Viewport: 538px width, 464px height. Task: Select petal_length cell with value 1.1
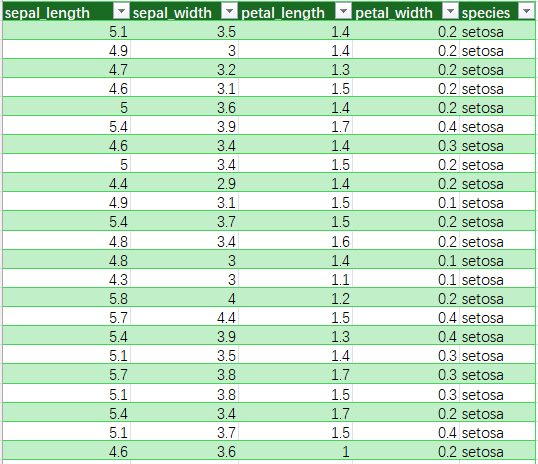point(295,279)
